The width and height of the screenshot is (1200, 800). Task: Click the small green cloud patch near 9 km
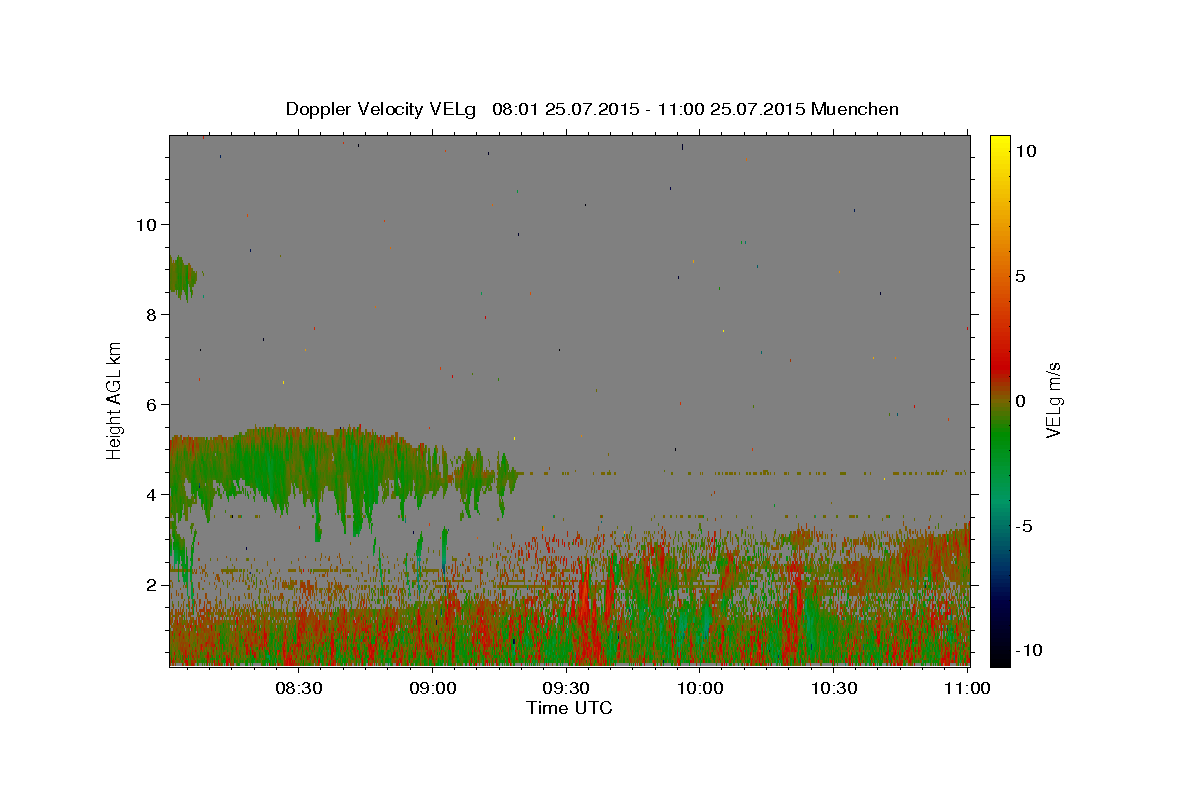[184, 277]
